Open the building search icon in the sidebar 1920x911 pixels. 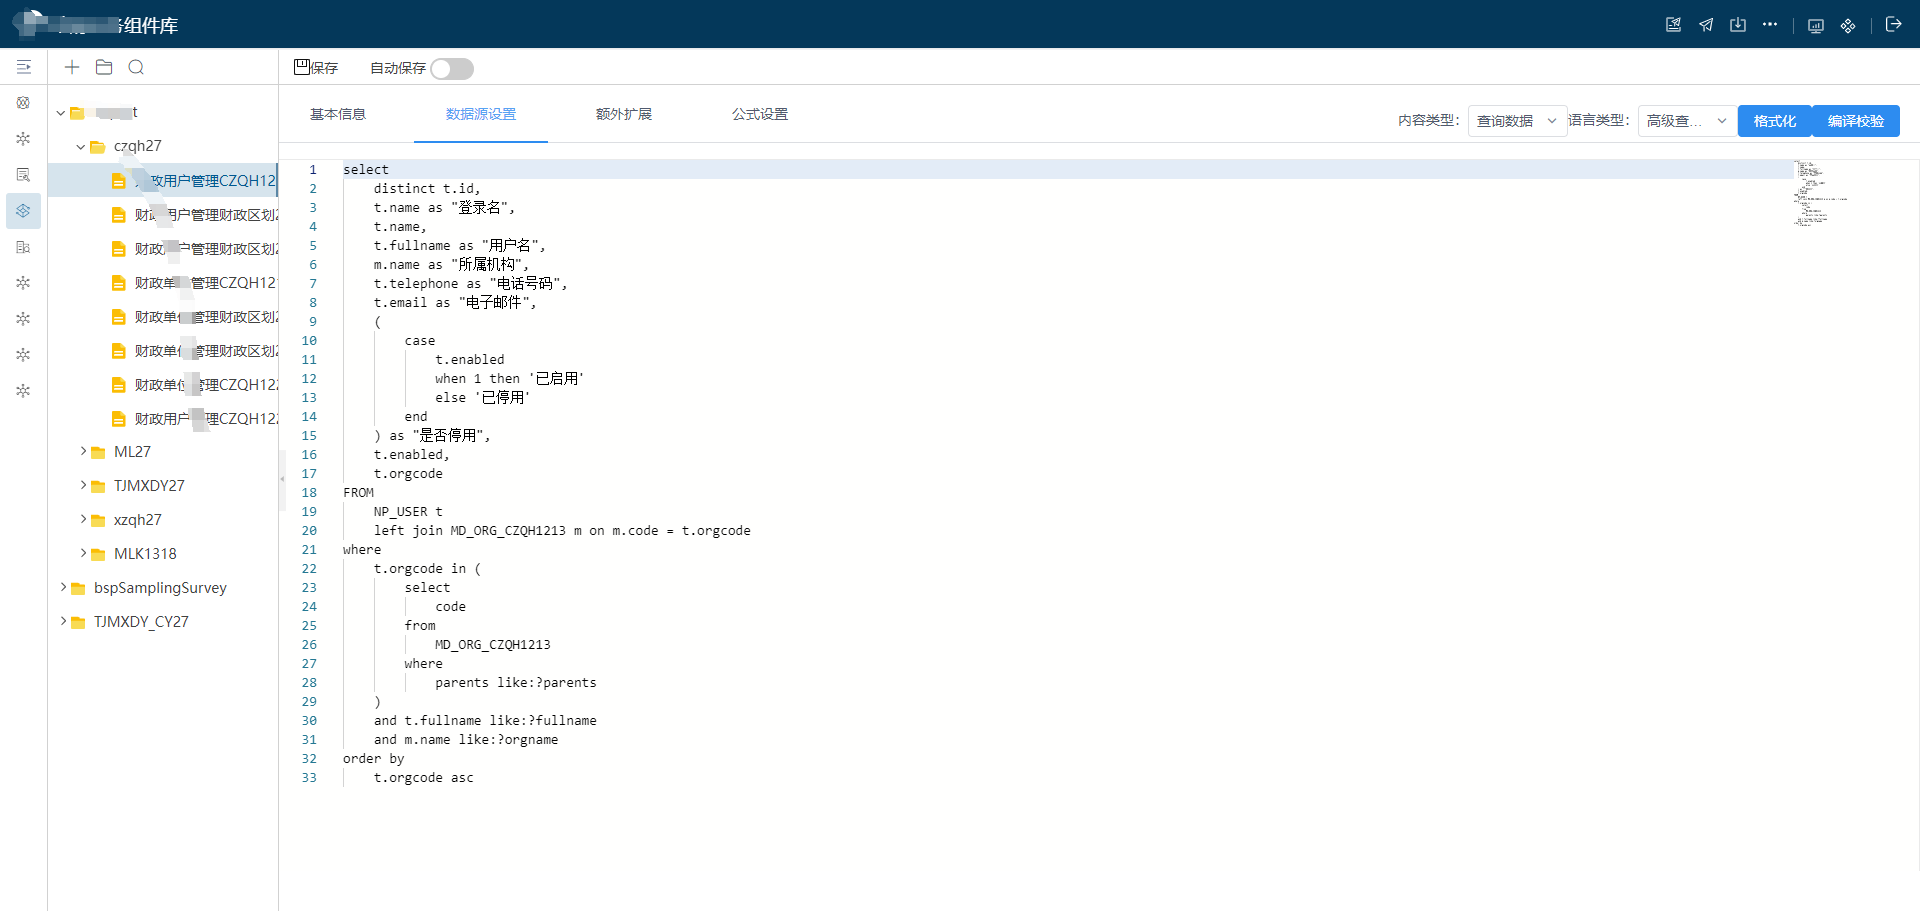click(23, 247)
